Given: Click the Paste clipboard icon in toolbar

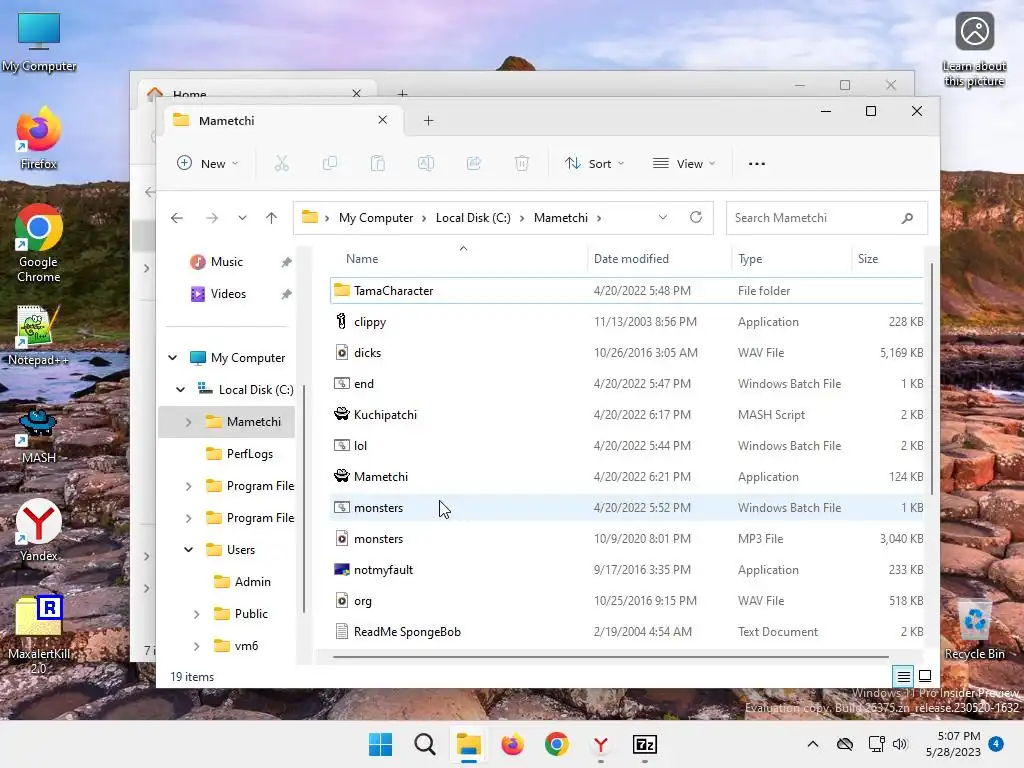Looking at the screenshot, I should pos(377,163).
